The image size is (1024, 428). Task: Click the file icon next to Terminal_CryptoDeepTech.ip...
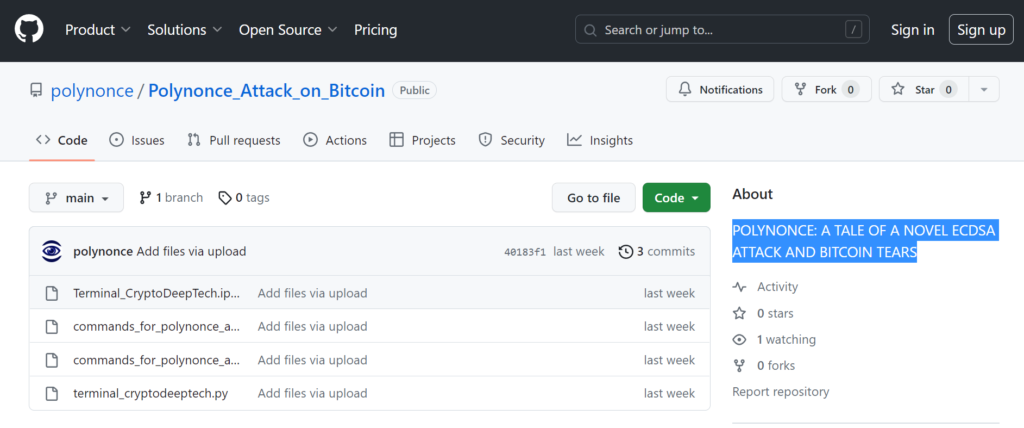(52, 293)
